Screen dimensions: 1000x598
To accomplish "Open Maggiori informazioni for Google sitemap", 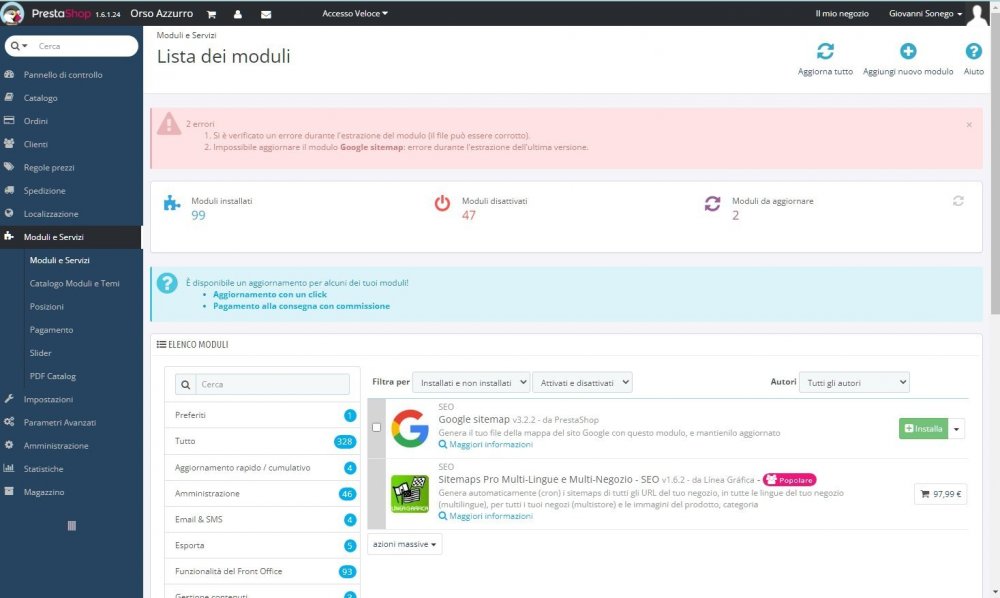I will pos(486,444).
